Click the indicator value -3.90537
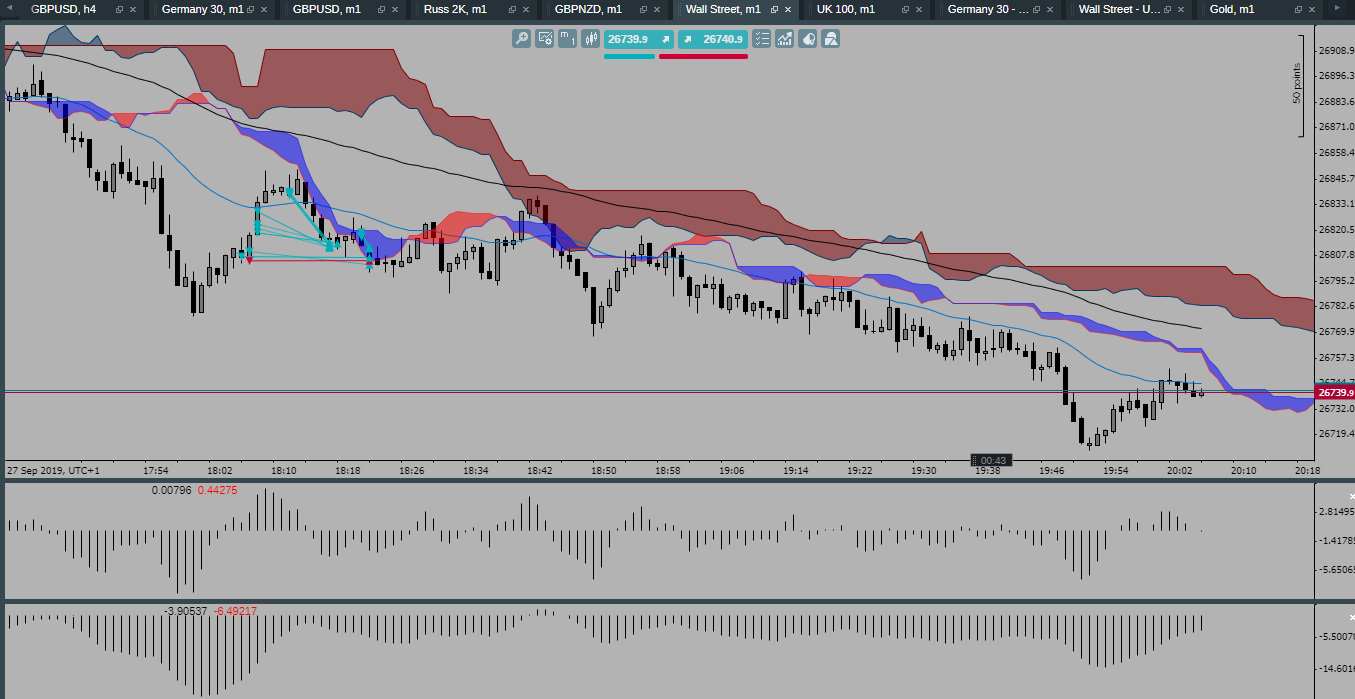Image resolution: width=1355 pixels, height=699 pixels. tap(185, 610)
